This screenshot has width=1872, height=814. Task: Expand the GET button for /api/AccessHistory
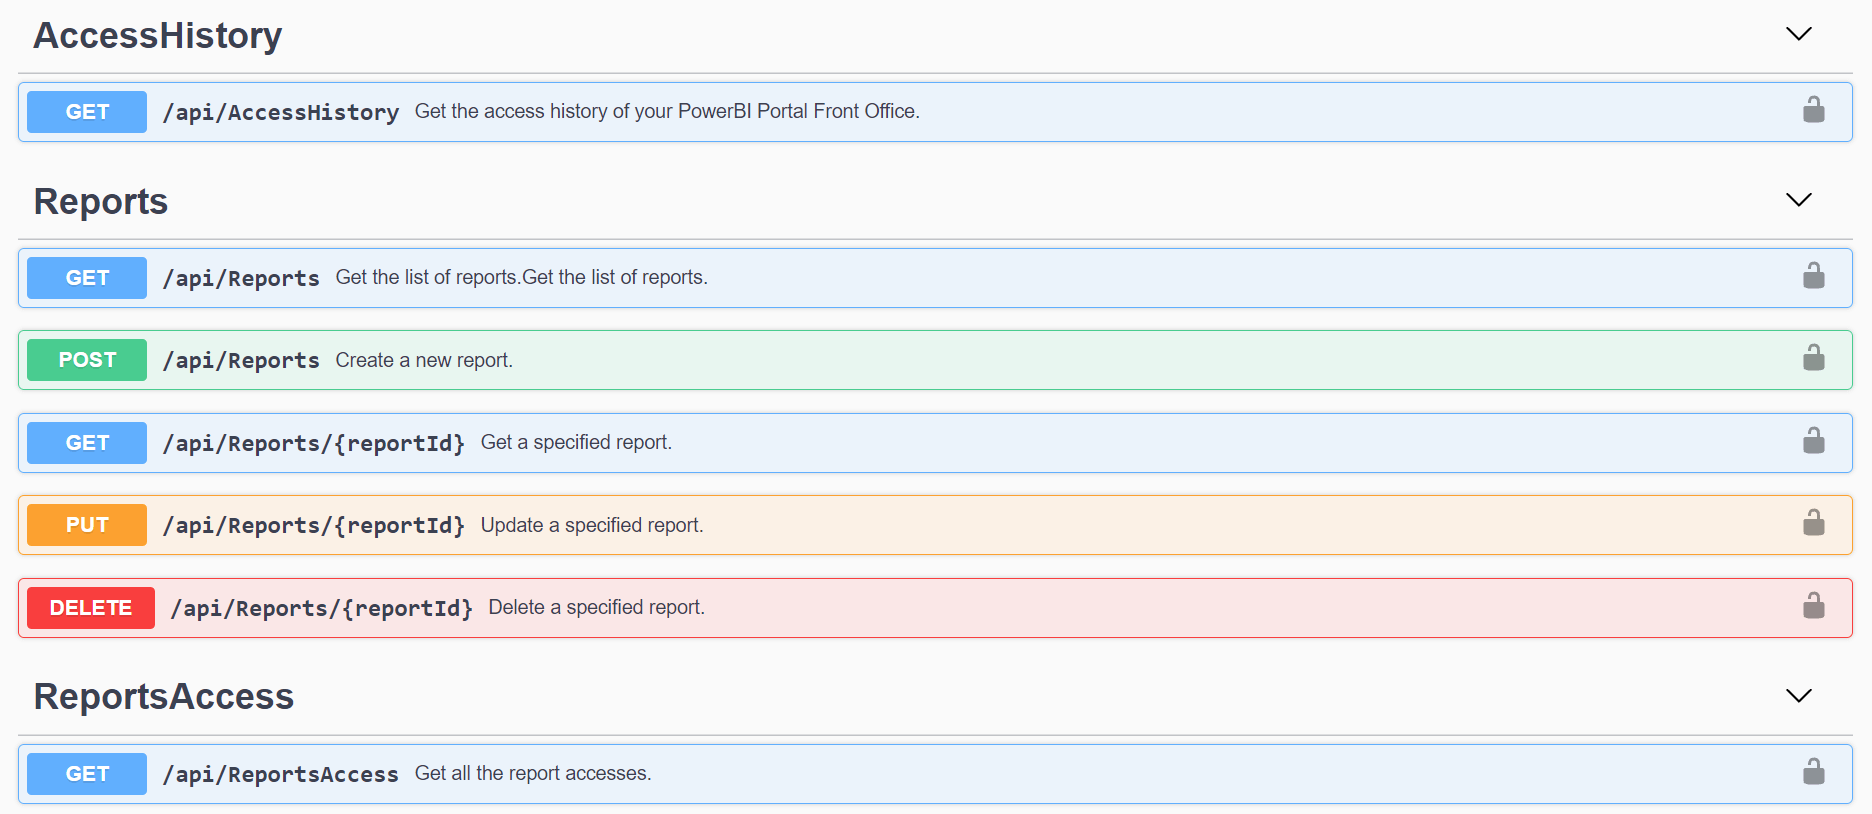click(x=87, y=112)
